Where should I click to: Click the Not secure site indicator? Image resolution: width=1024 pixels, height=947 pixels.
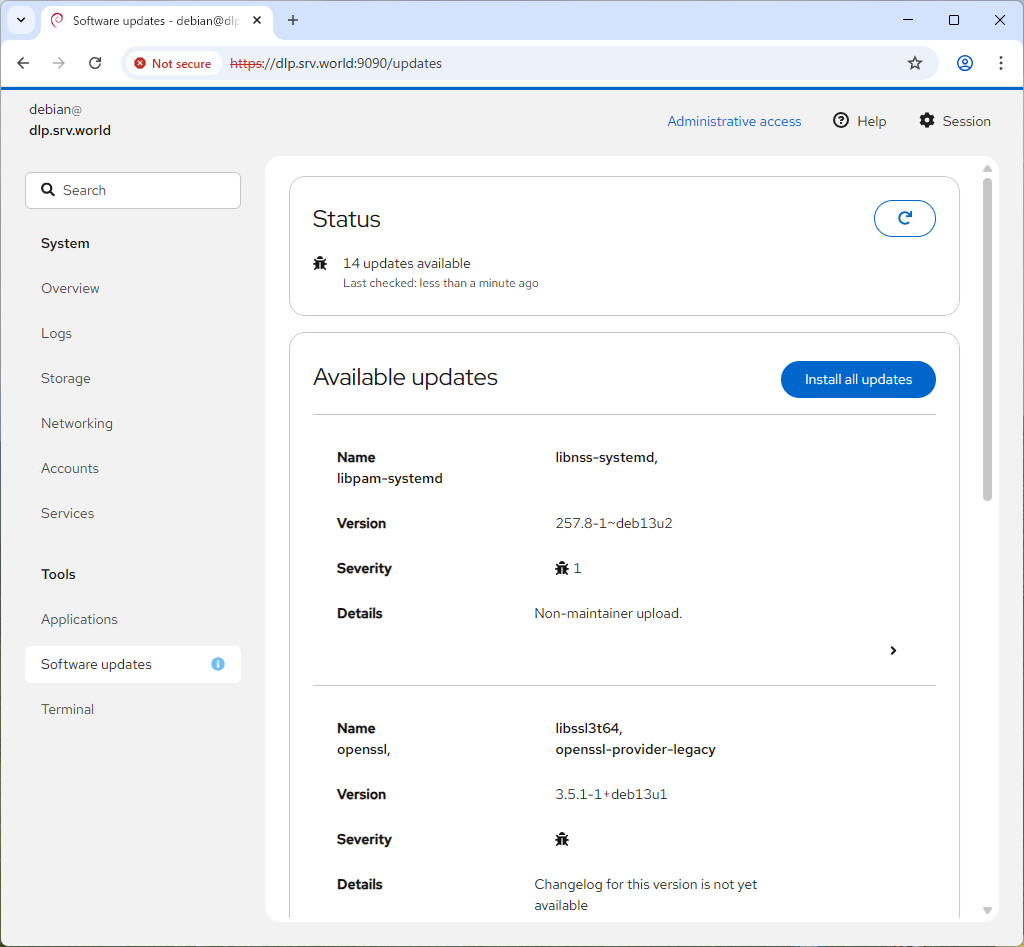[173, 63]
